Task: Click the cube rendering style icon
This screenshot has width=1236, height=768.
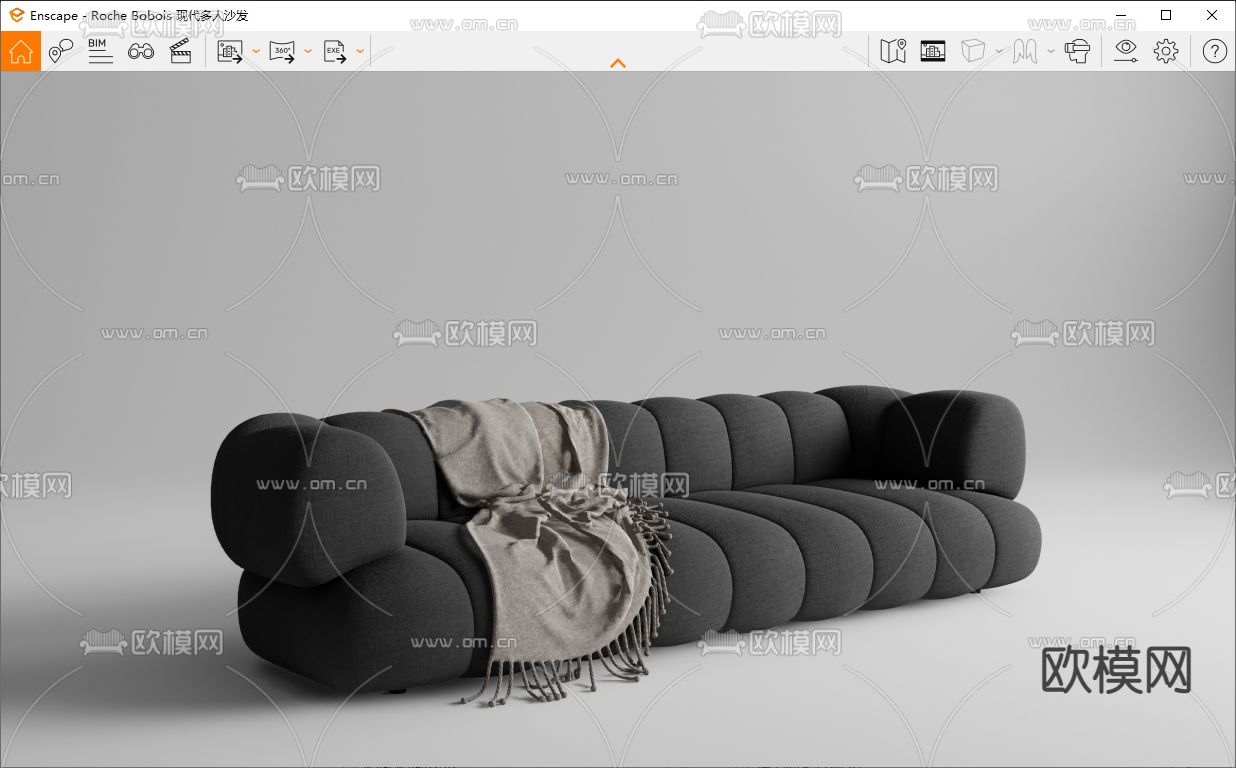Action: [973, 51]
